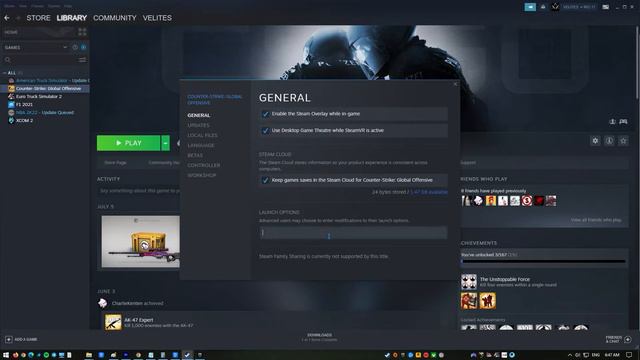Click Steam icon on the taskbar

coord(187,355)
